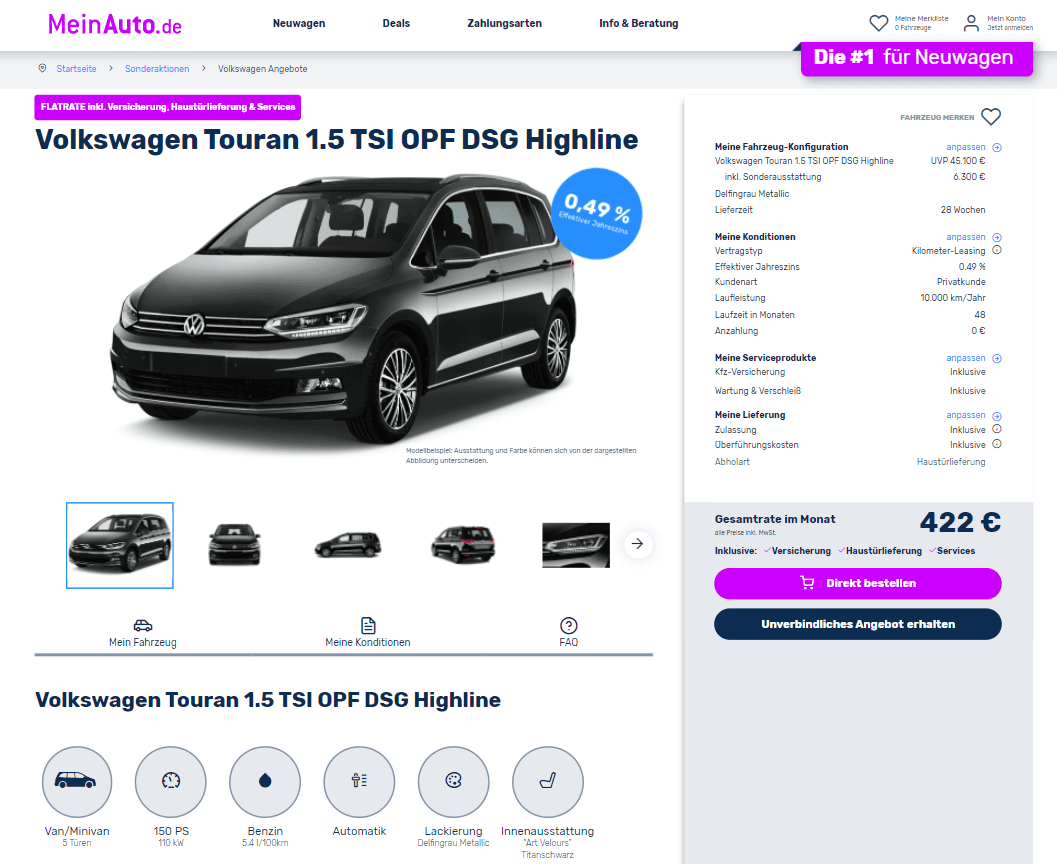Click arrow icon beside Serviceprodukte anpassen
The width and height of the screenshot is (1057, 864).
click(997, 359)
